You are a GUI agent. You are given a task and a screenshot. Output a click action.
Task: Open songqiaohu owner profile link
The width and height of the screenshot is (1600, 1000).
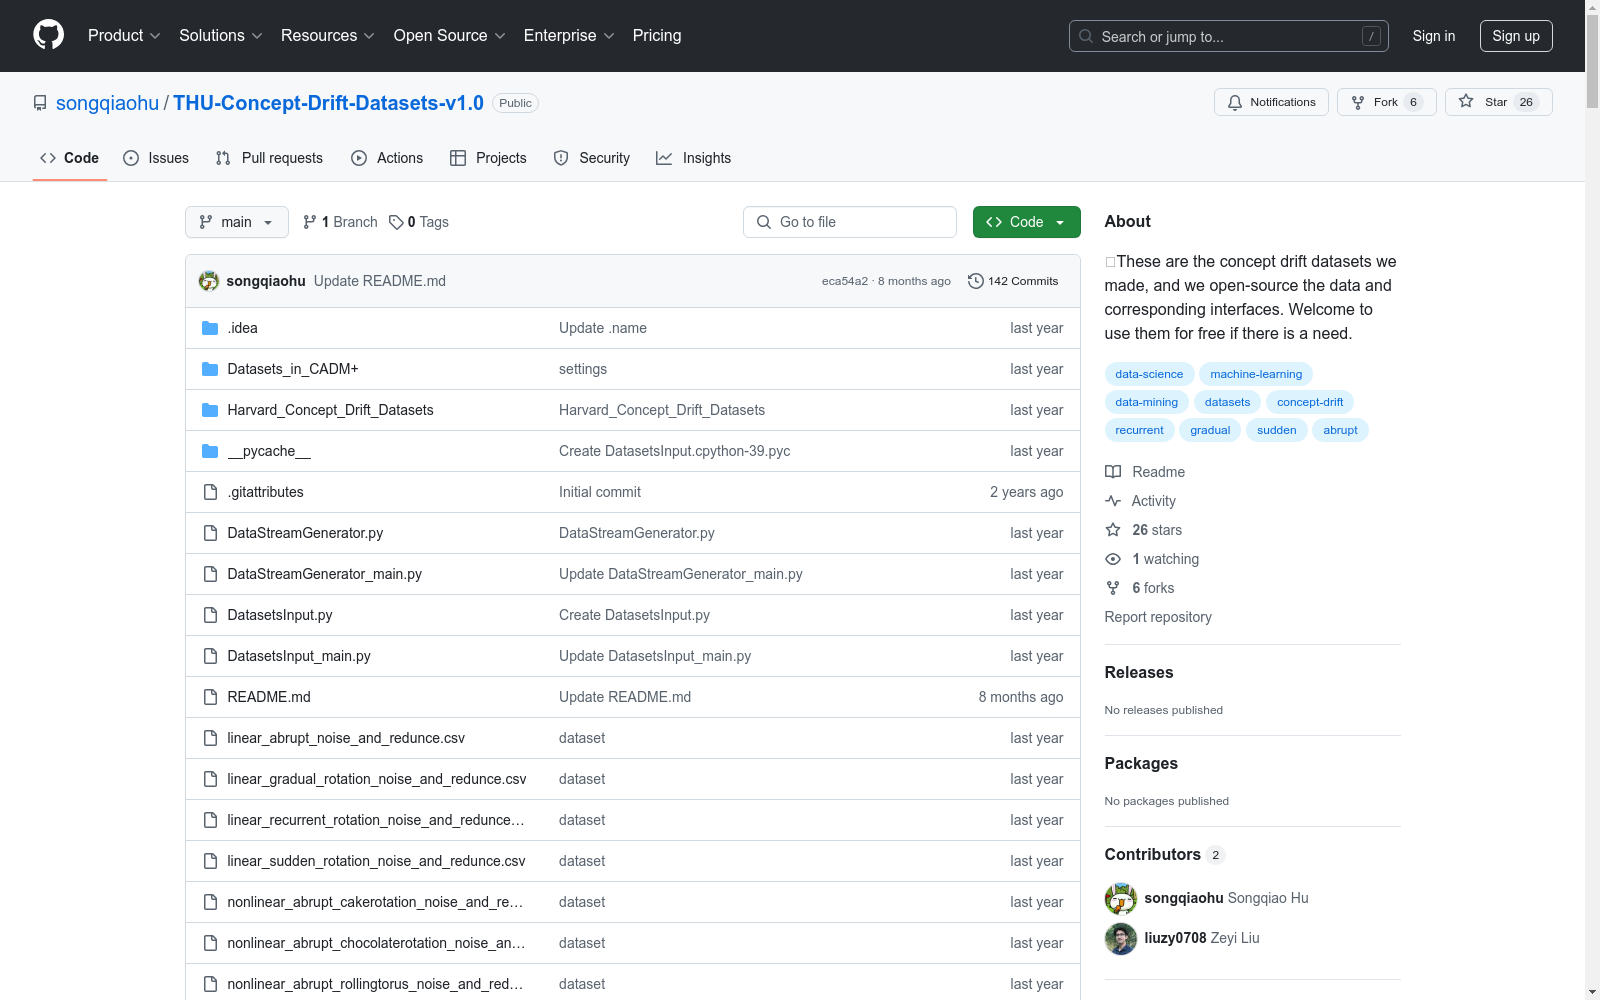[107, 103]
